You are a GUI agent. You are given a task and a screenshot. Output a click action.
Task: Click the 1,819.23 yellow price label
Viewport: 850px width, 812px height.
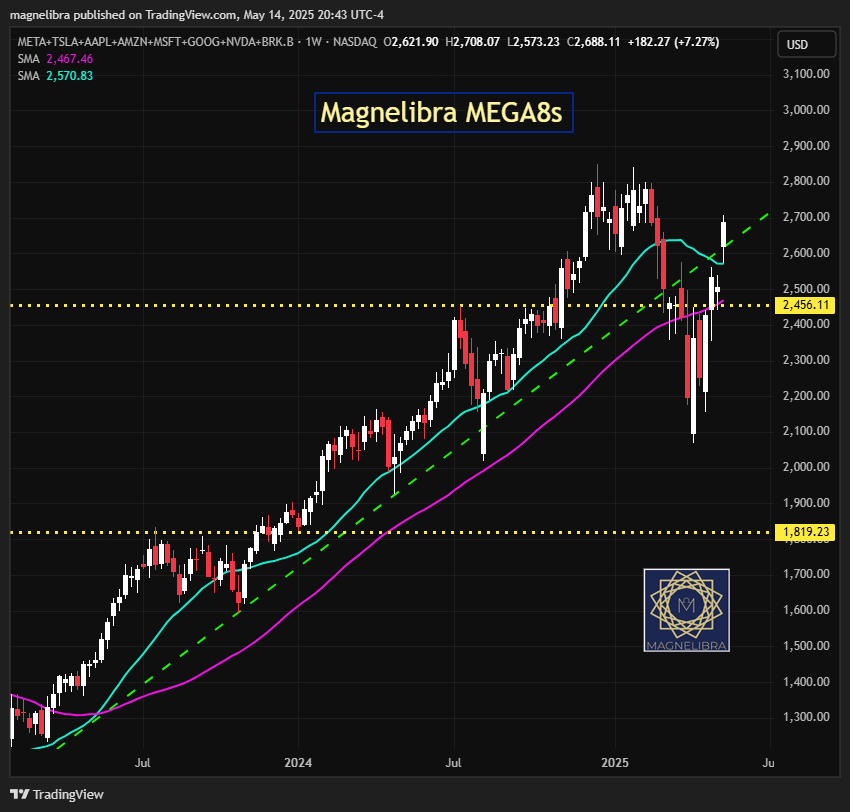(805, 532)
